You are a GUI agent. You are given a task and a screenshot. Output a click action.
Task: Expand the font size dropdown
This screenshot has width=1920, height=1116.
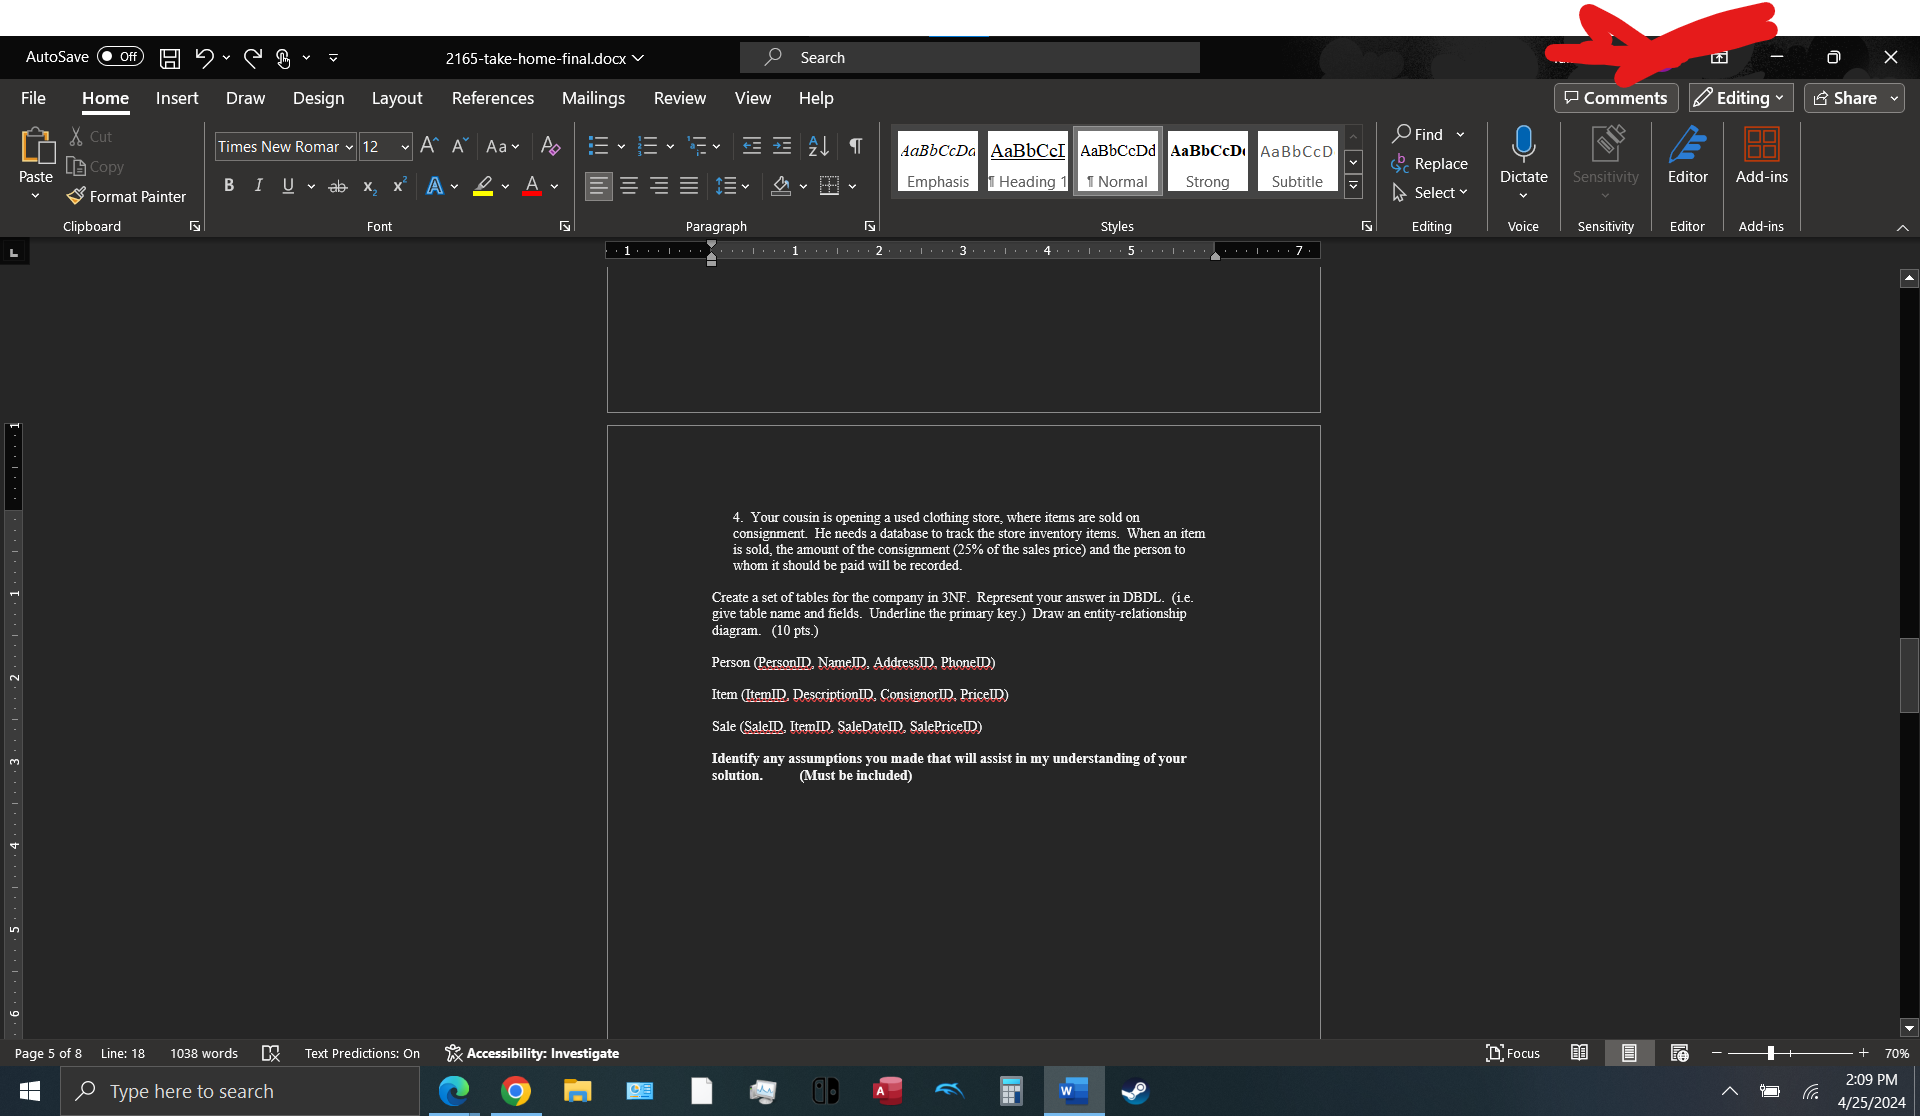[405, 147]
